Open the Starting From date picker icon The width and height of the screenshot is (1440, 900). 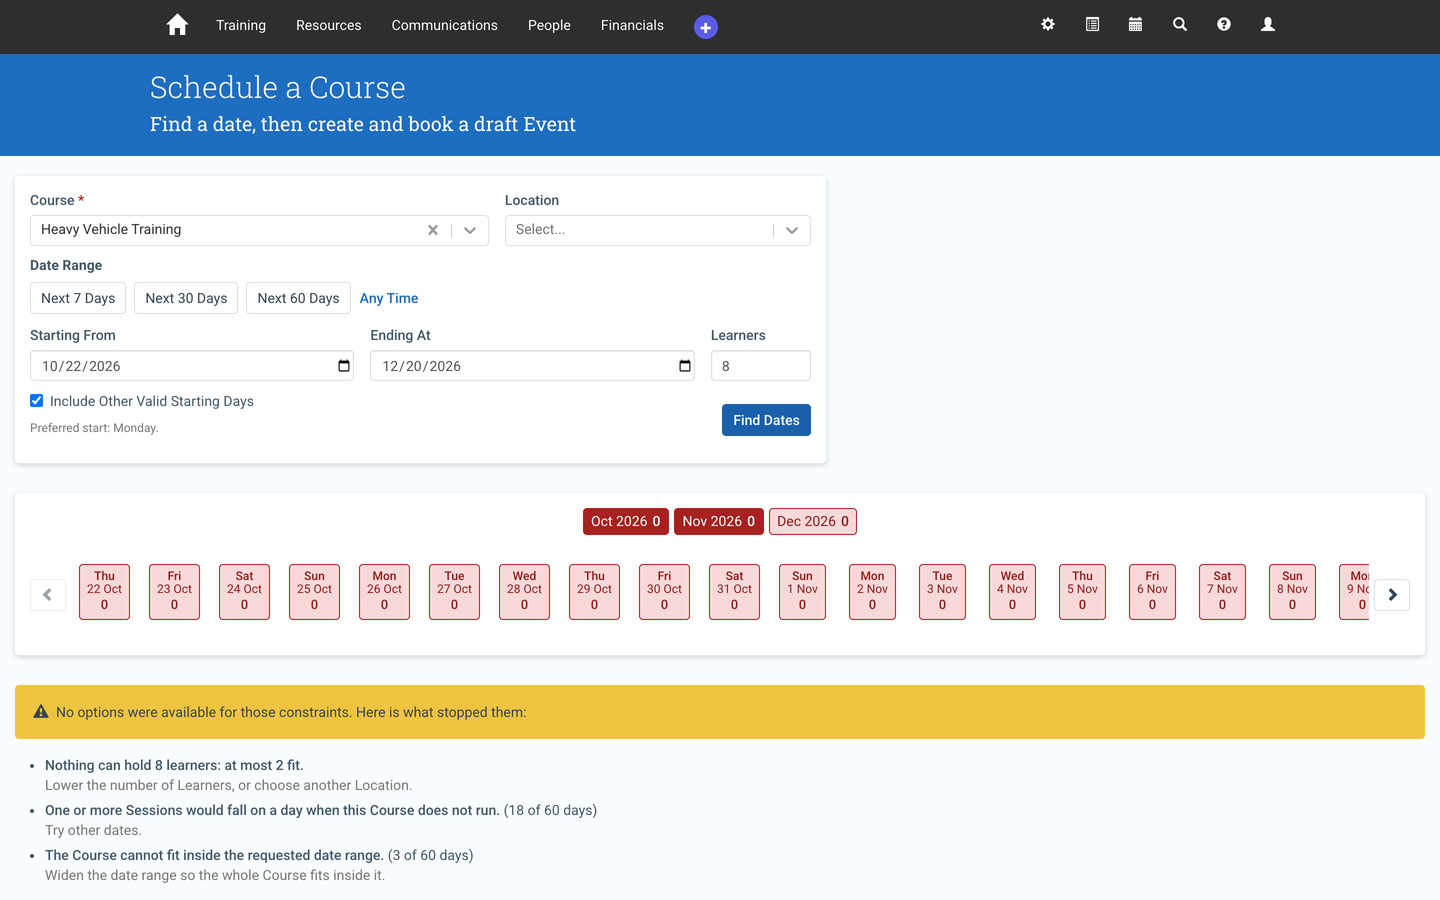click(344, 366)
